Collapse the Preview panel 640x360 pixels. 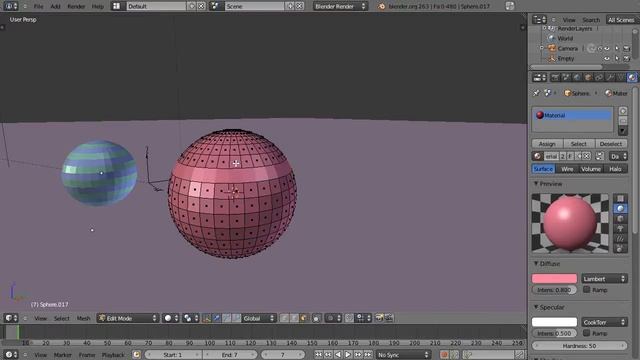(536, 184)
